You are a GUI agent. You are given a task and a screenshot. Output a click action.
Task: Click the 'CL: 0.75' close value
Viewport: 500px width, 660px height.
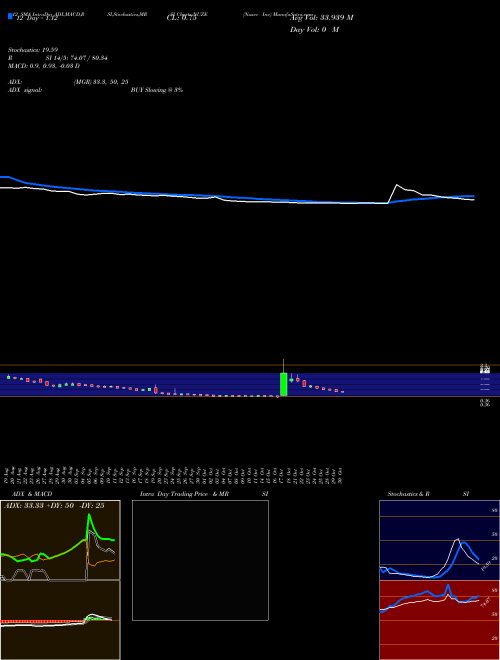point(182,18)
